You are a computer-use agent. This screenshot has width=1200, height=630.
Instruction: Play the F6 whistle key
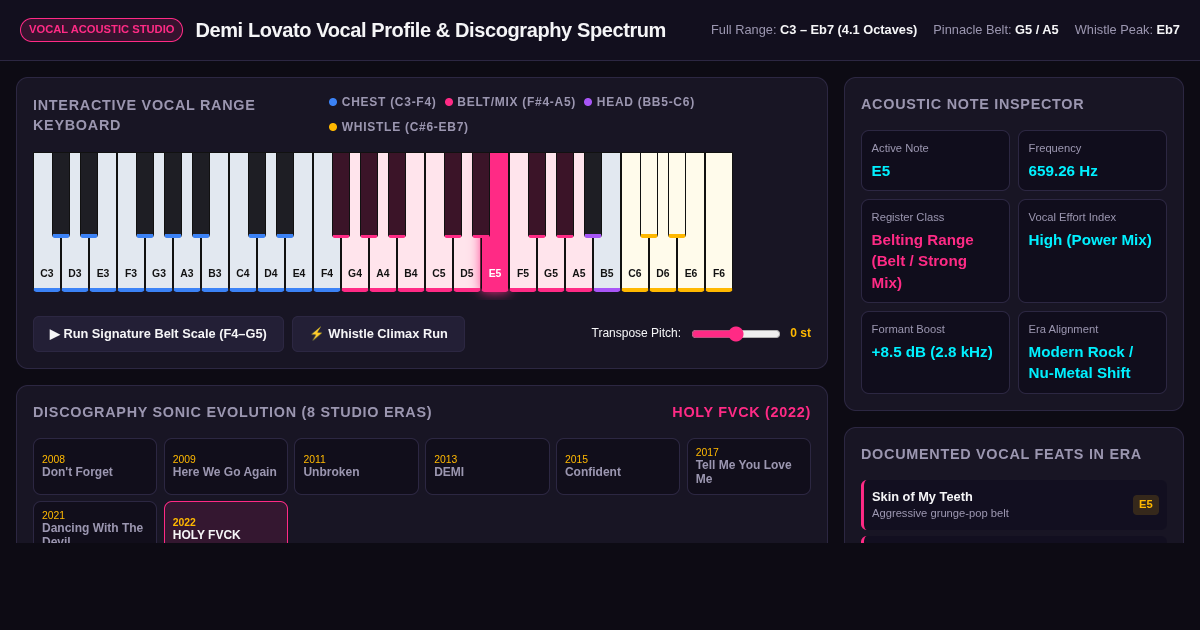tap(719, 265)
